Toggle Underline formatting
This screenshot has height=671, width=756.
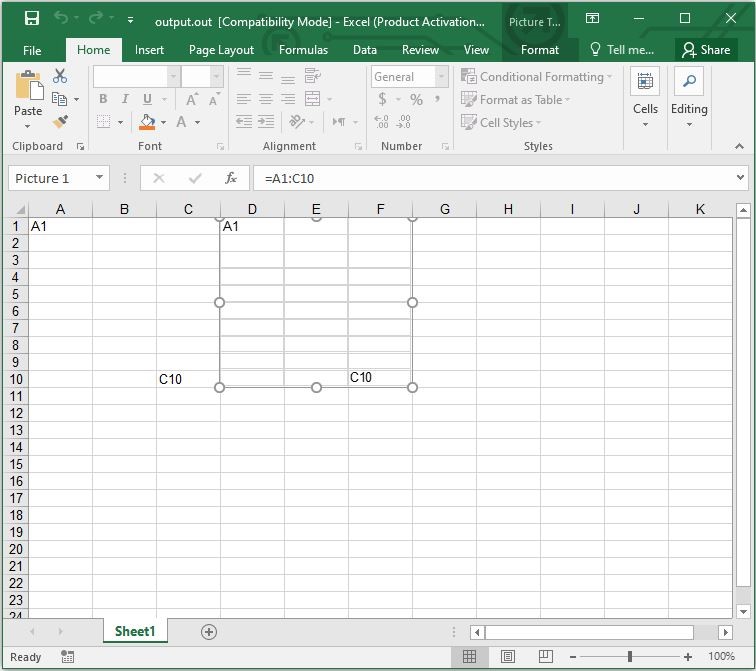click(x=148, y=99)
